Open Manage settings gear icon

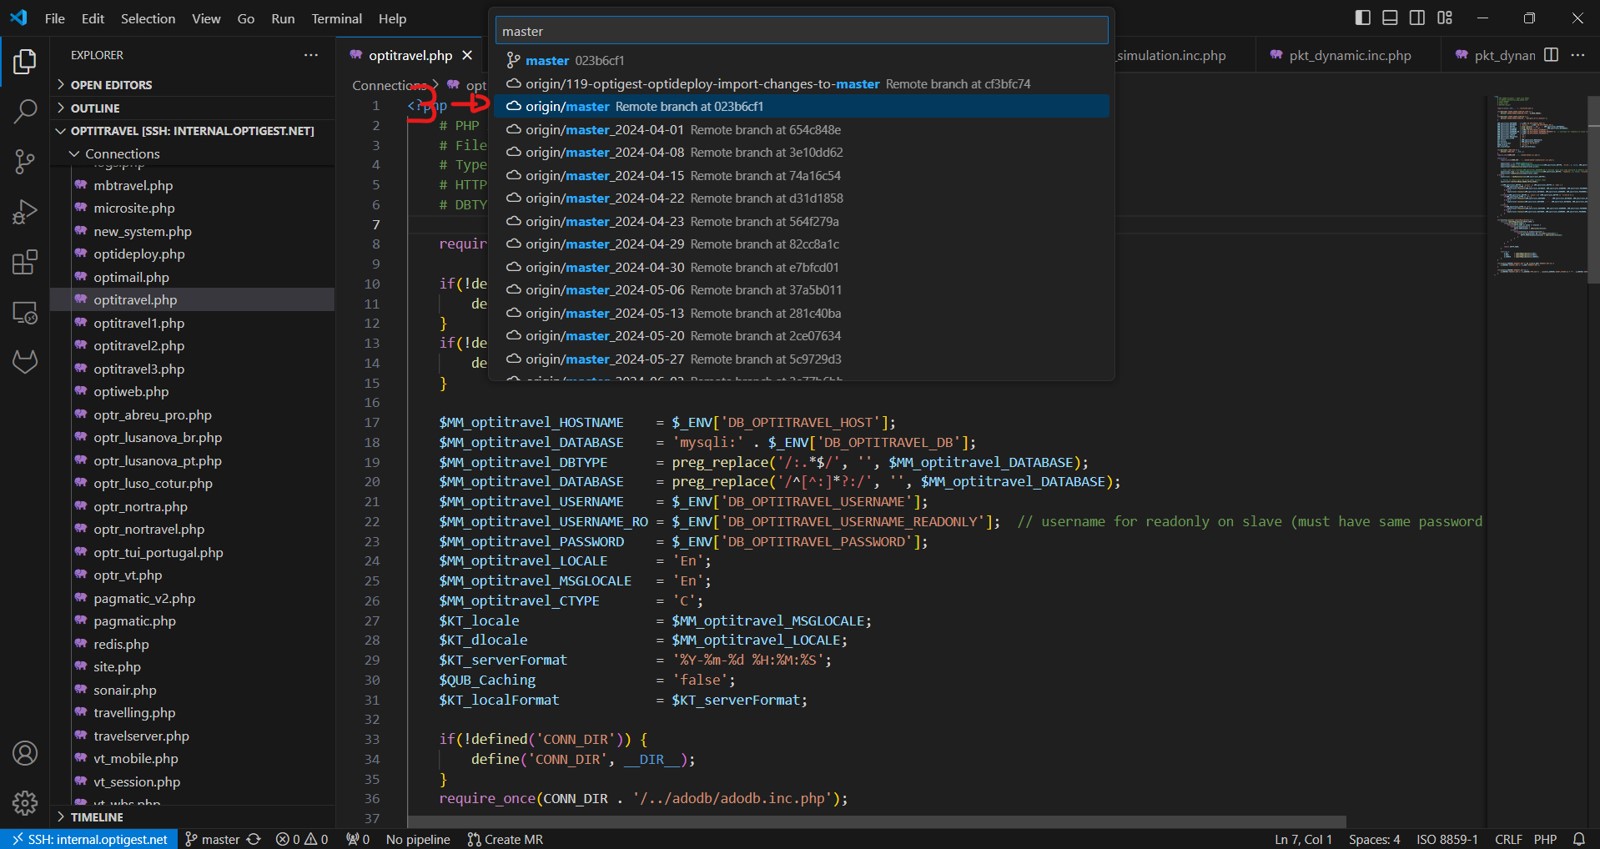(x=25, y=802)
